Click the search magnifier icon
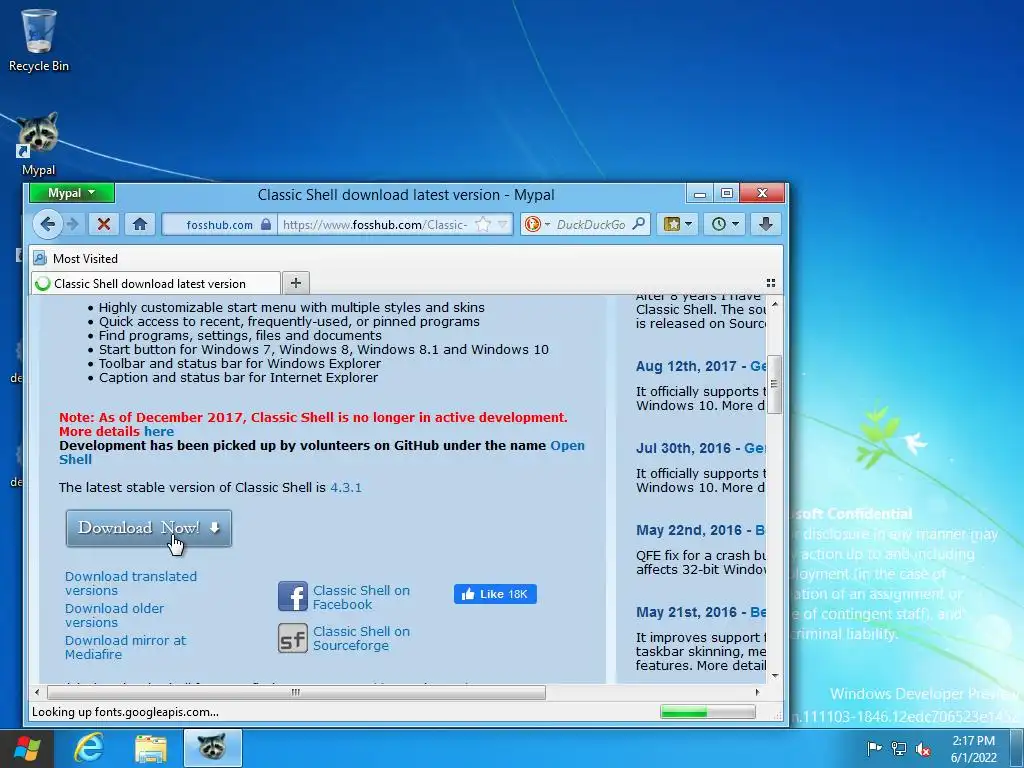The width and height of the screenshot is (1024, 768). [x=639, y=224]
